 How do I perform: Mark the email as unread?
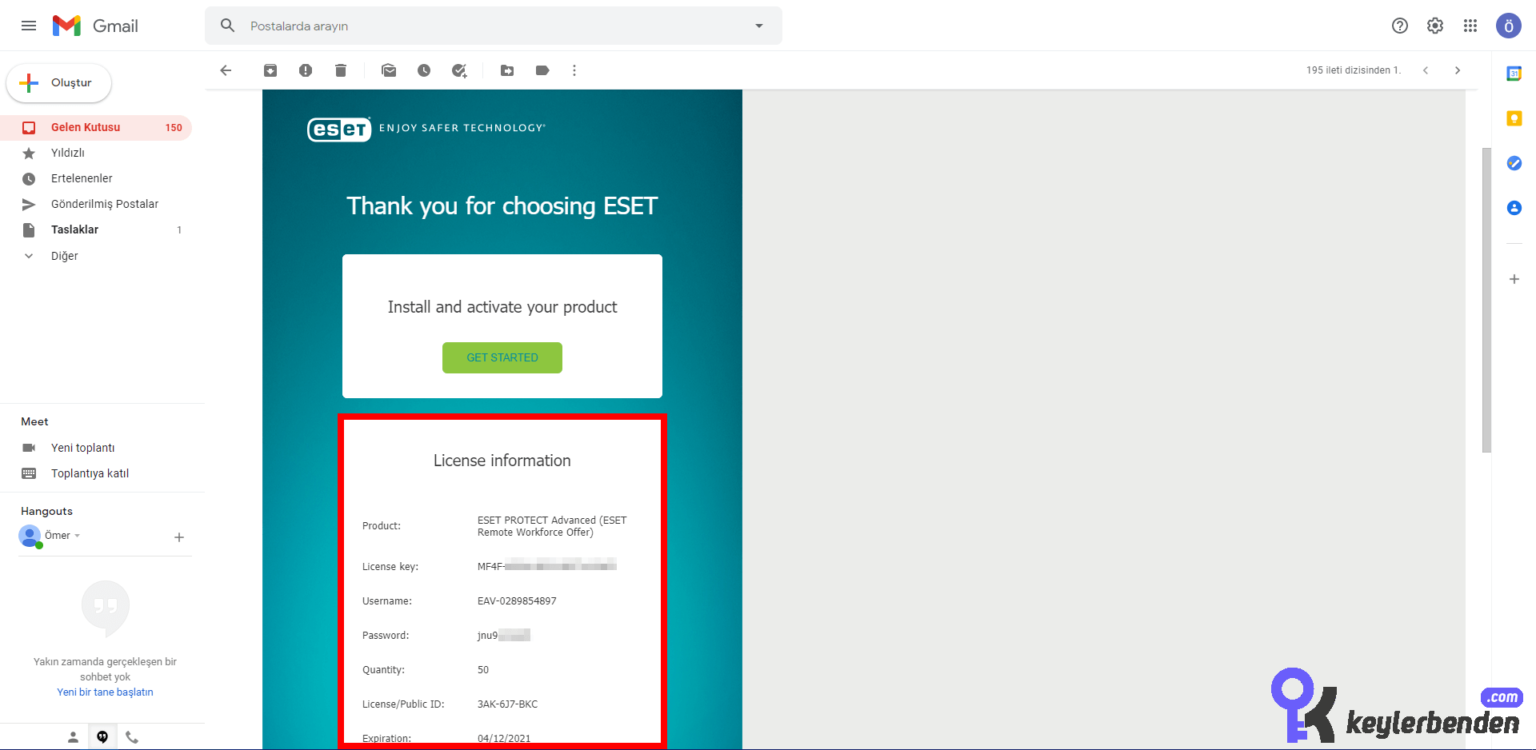point(388,70)
